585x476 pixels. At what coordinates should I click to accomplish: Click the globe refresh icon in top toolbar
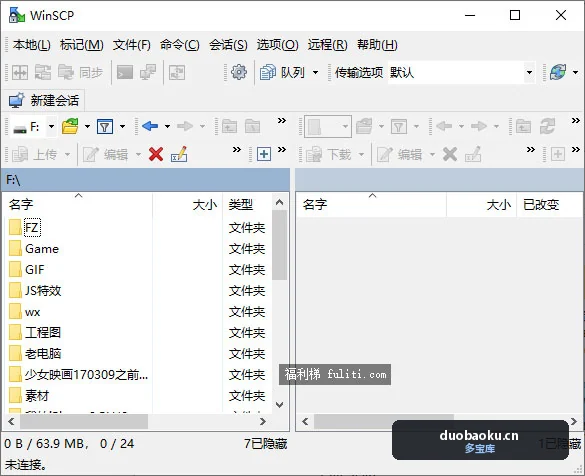558,72
